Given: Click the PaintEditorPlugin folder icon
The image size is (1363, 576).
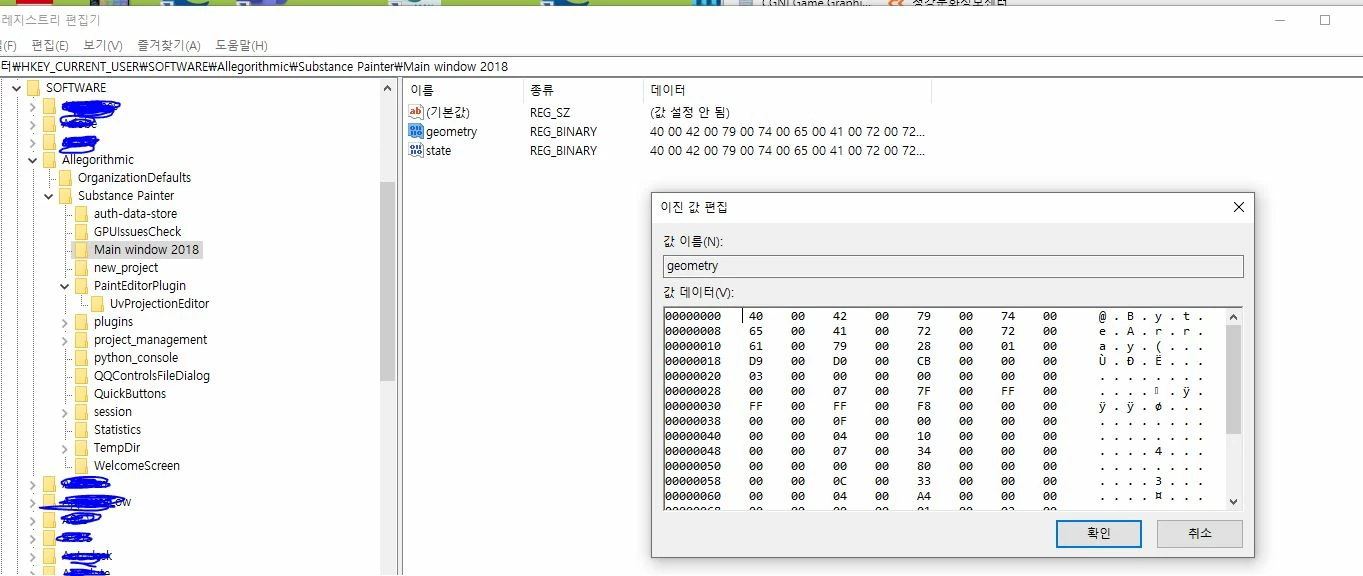Looking at the screenshot, I should click(x=82, y=286).
